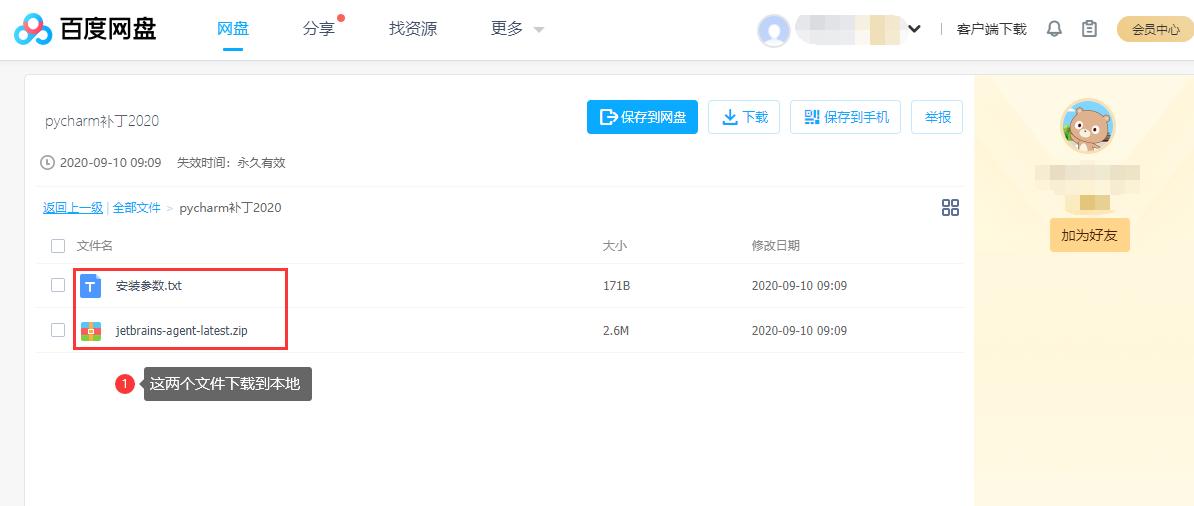Click the 下载 download button
Viewport: 1194px width, 506px height.
pyautogui.click(x=744, y=117)
